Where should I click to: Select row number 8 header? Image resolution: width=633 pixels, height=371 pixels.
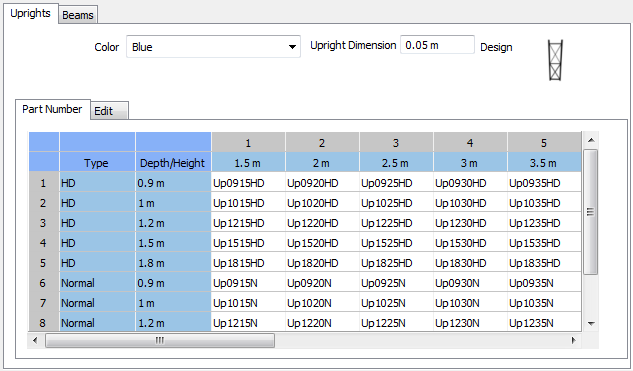(x=44, y=322)
